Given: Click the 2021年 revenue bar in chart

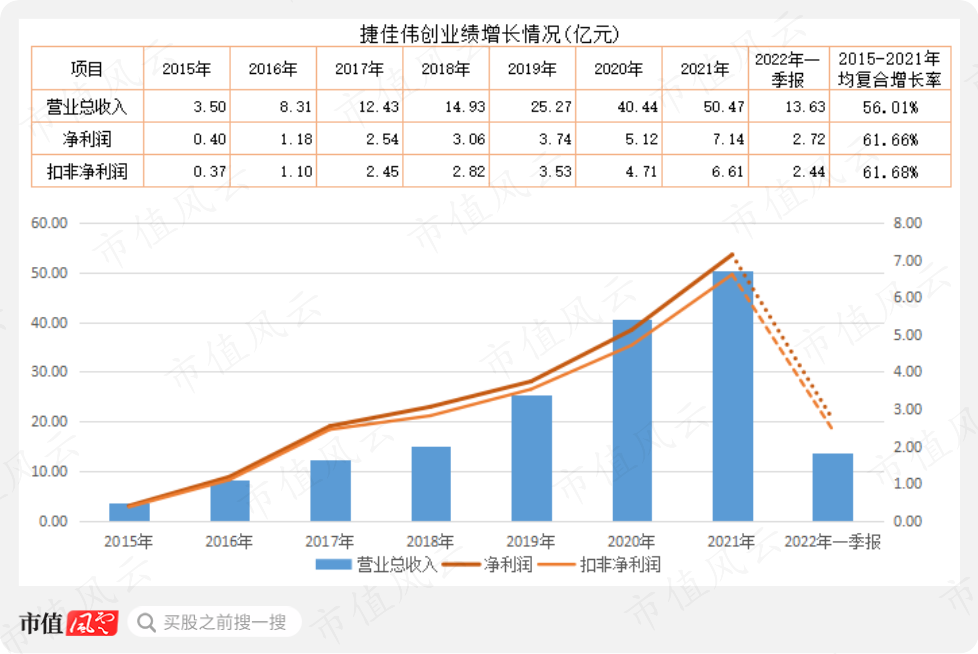Looking at the screenshot, I should 732,396.
